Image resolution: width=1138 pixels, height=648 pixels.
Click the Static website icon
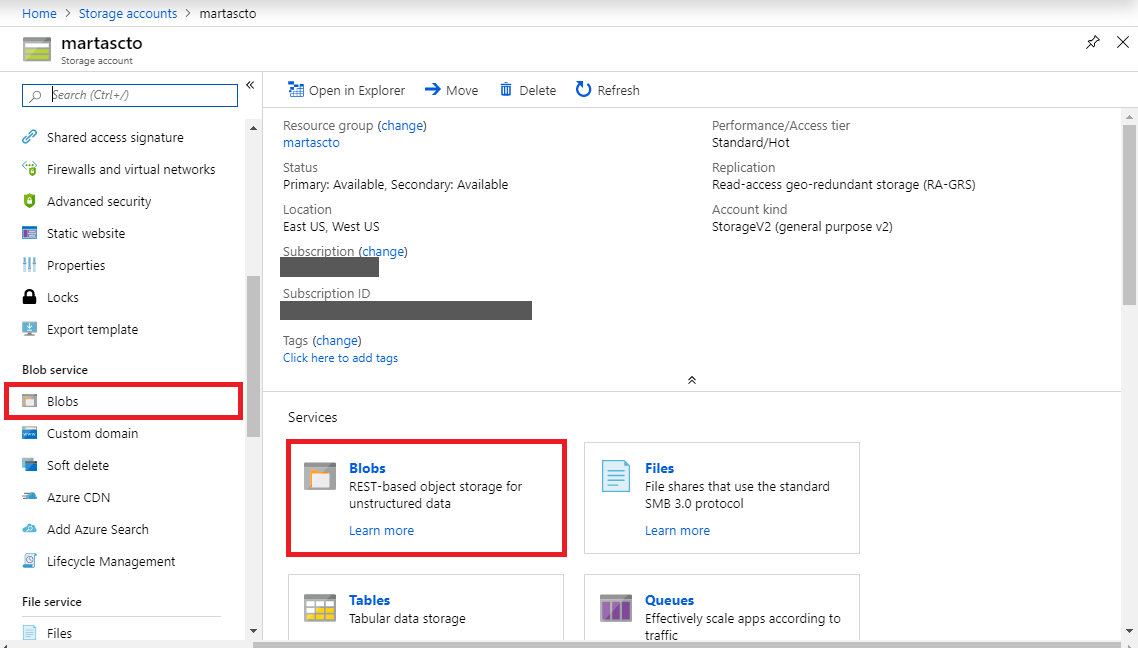click(29, 233)
